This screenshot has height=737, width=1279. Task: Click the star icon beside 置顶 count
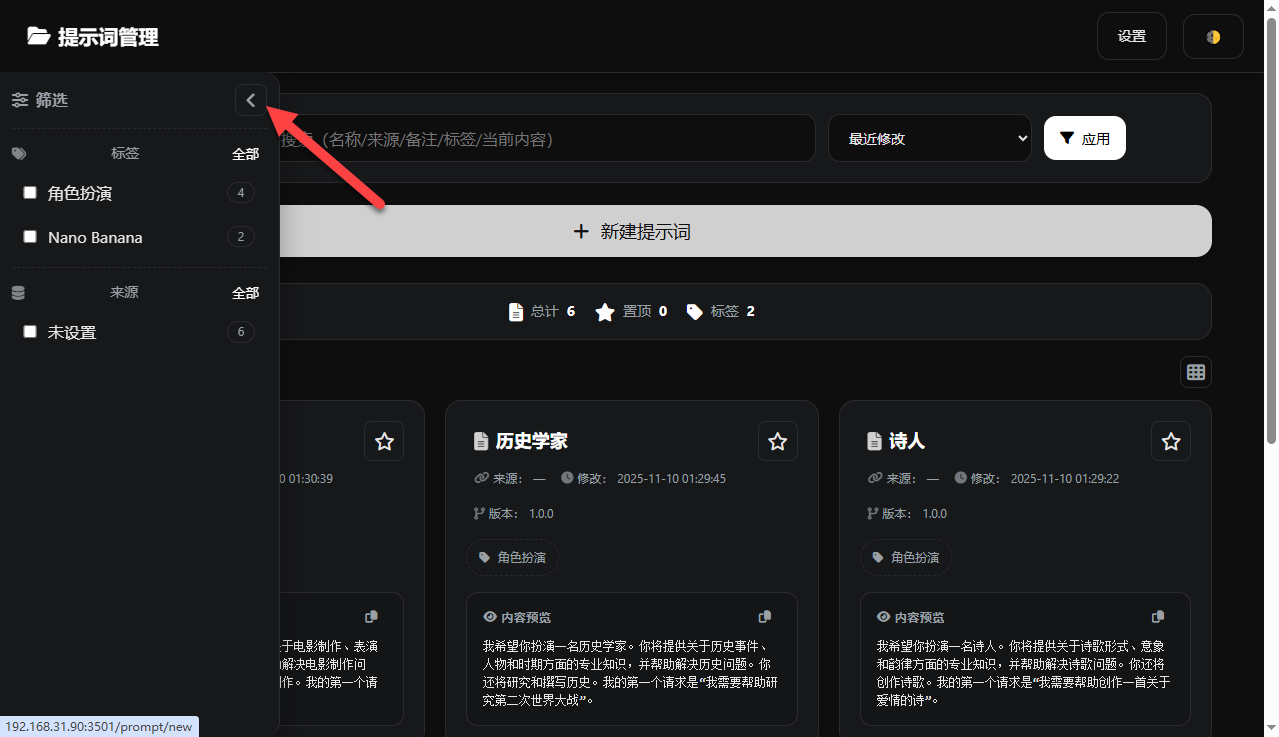604,311
